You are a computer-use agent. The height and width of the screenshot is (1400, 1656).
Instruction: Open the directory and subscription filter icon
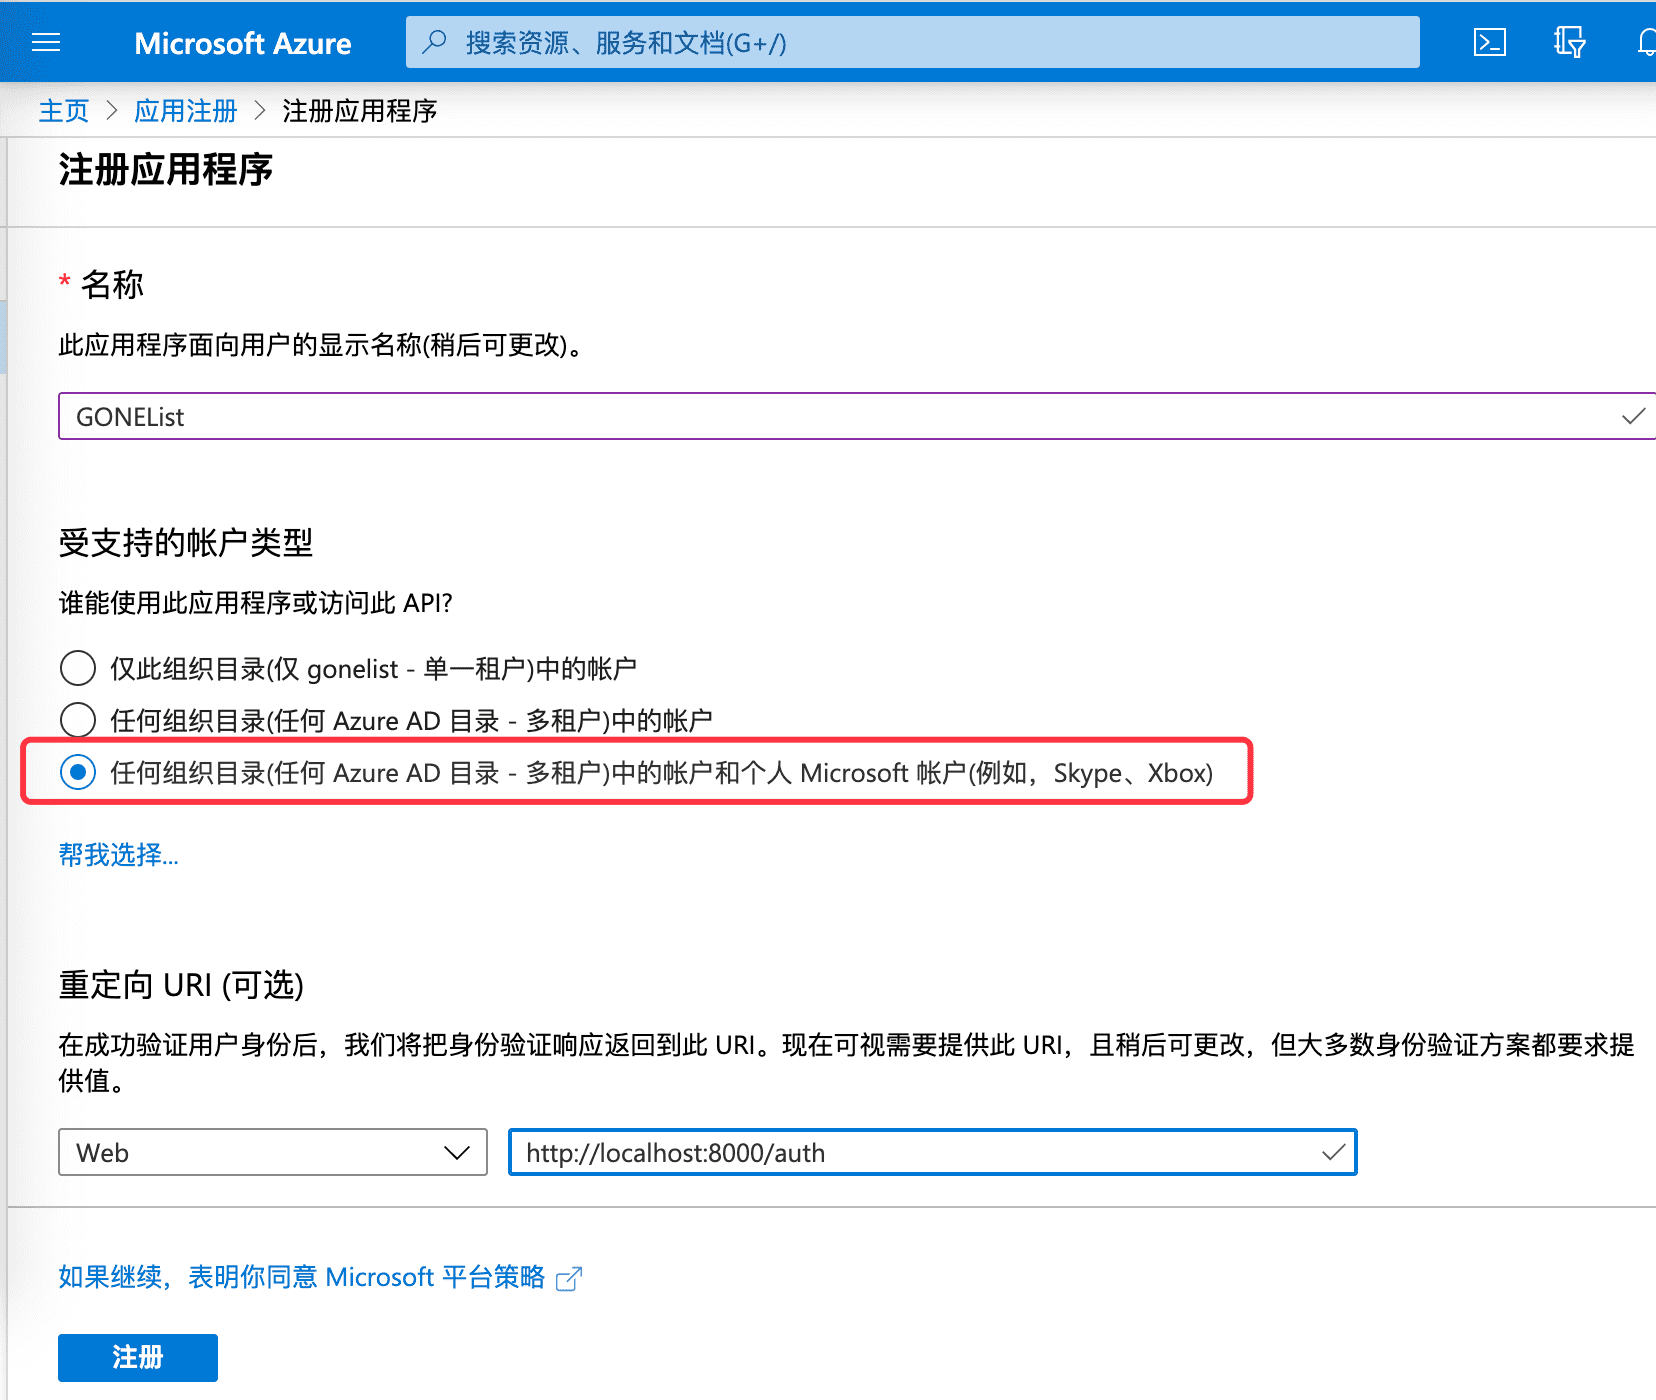pyautogui.click(x=1568, y=42)
